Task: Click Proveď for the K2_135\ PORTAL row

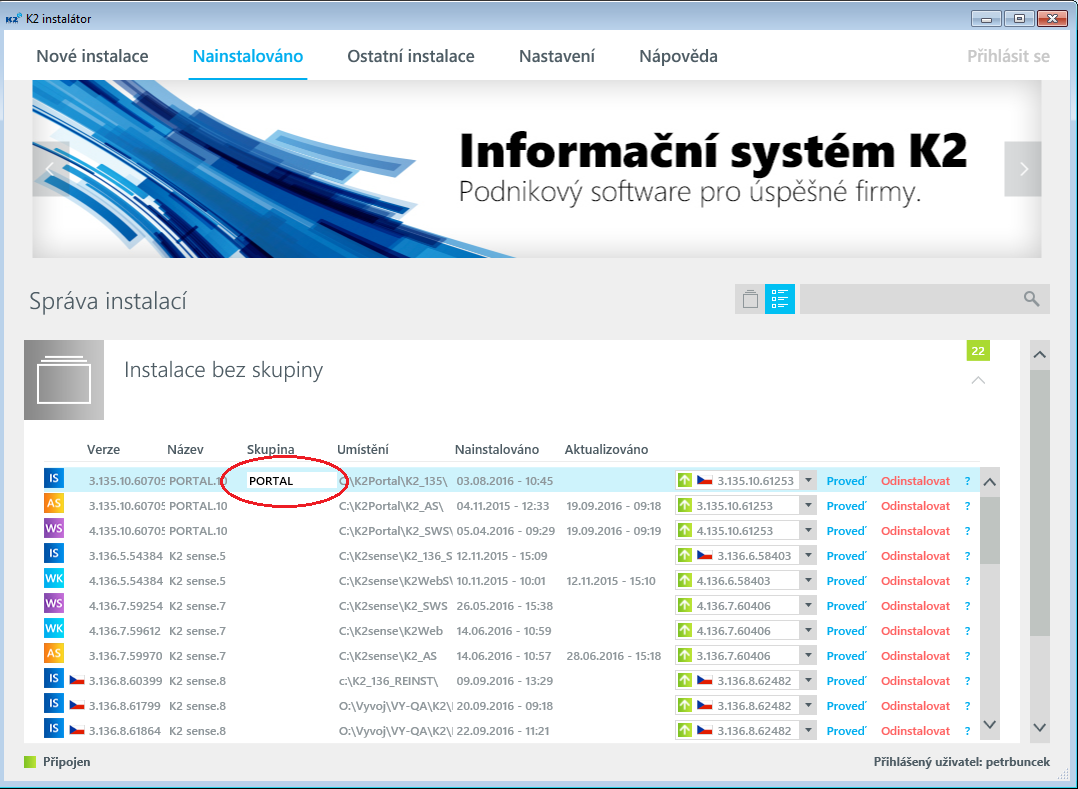Action: (846, 481)
